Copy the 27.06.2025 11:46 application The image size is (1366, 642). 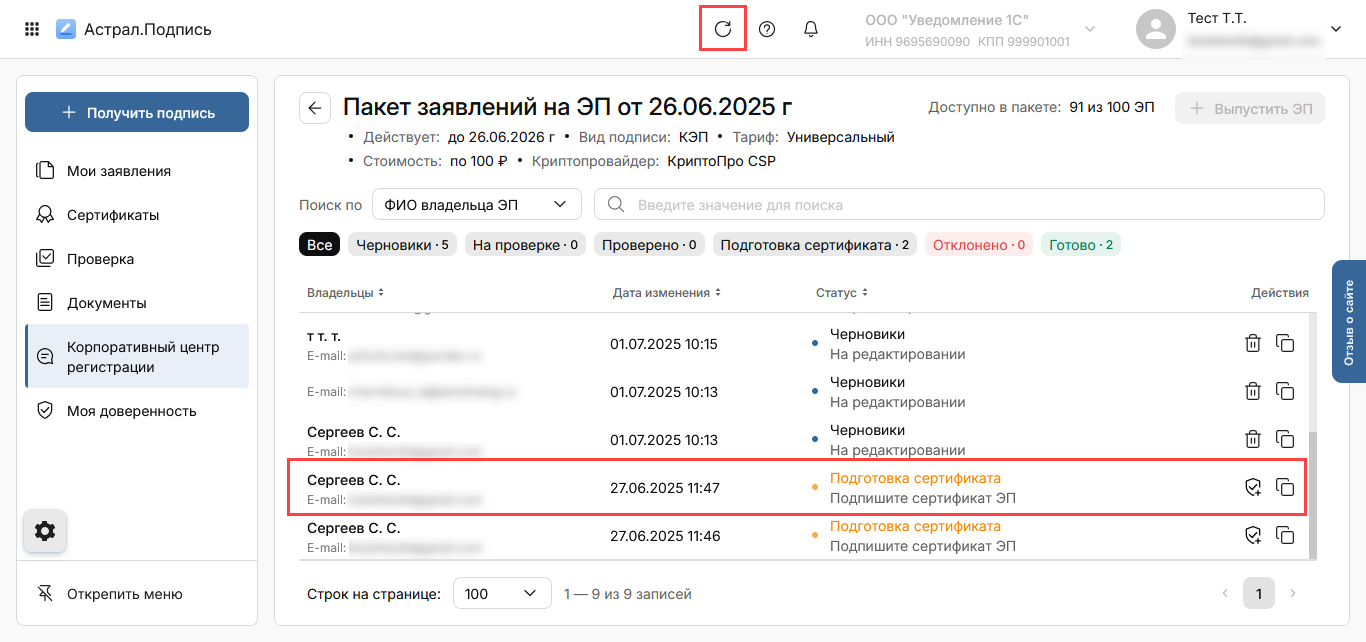pos(1285,536)
